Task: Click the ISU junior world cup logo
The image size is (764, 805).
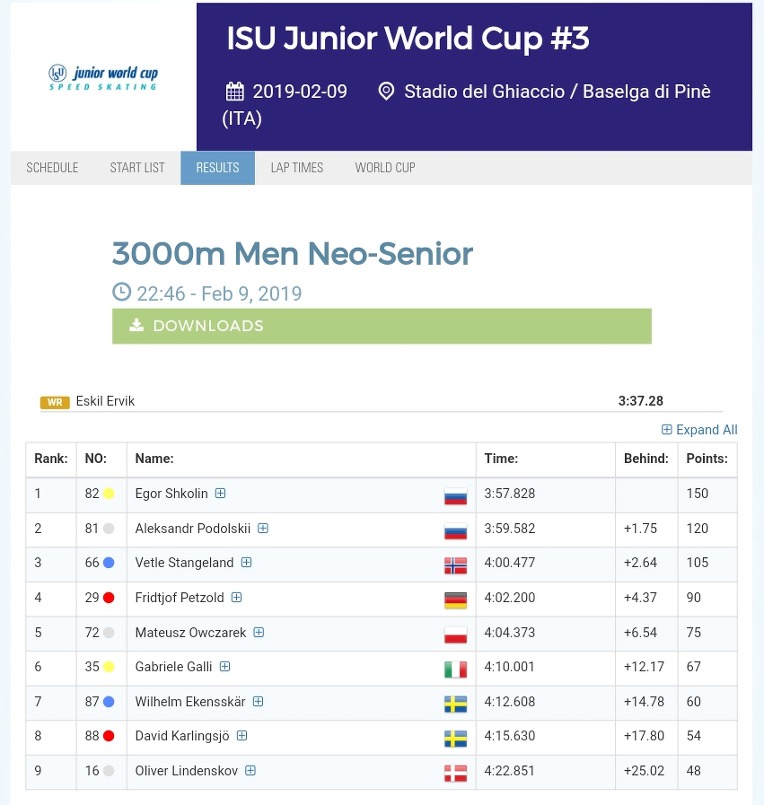Action: [x=103, y=78]
